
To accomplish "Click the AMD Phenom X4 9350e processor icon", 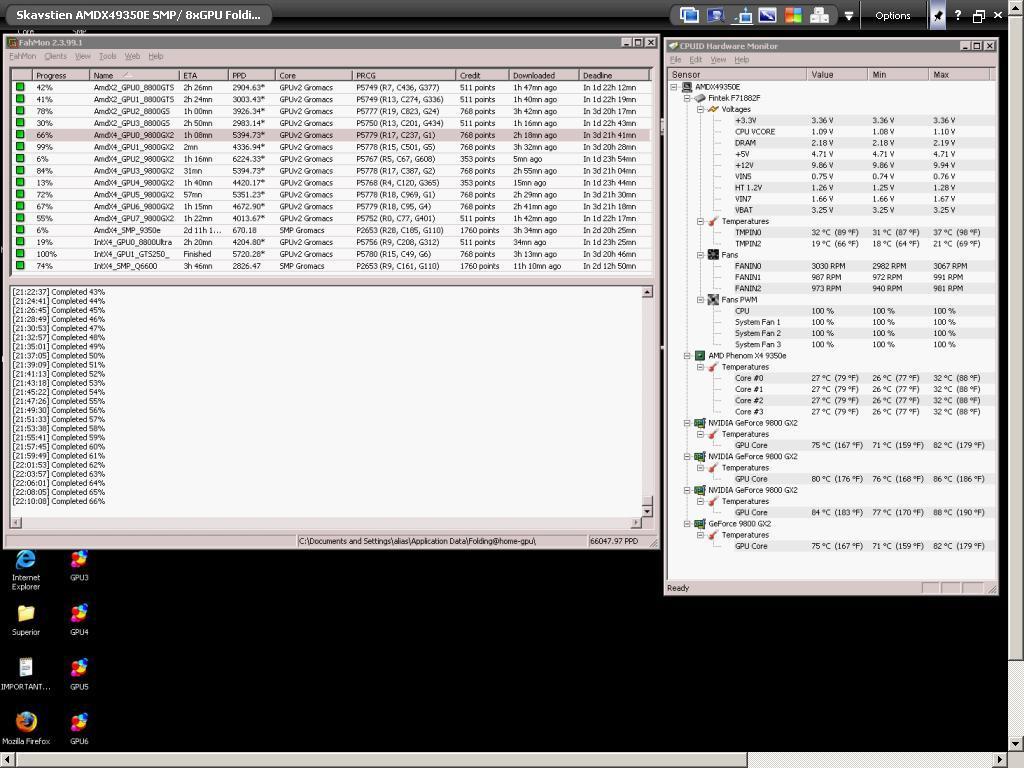I will coord(700,356).
